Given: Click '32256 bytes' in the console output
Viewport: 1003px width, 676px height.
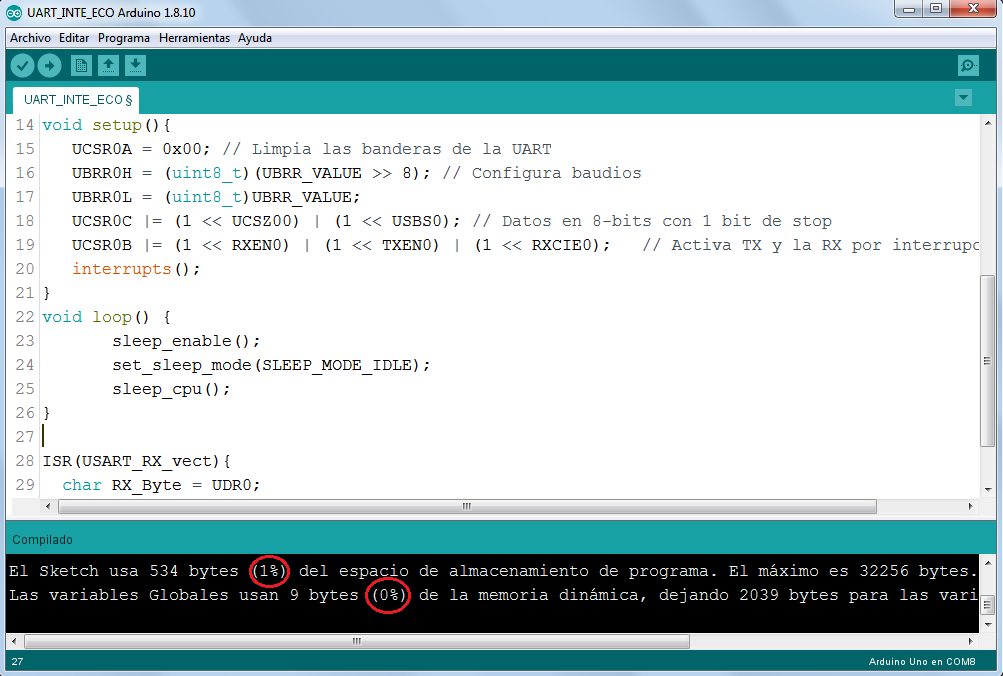Looking at the screenshot, I should click(x=914, y=571).
